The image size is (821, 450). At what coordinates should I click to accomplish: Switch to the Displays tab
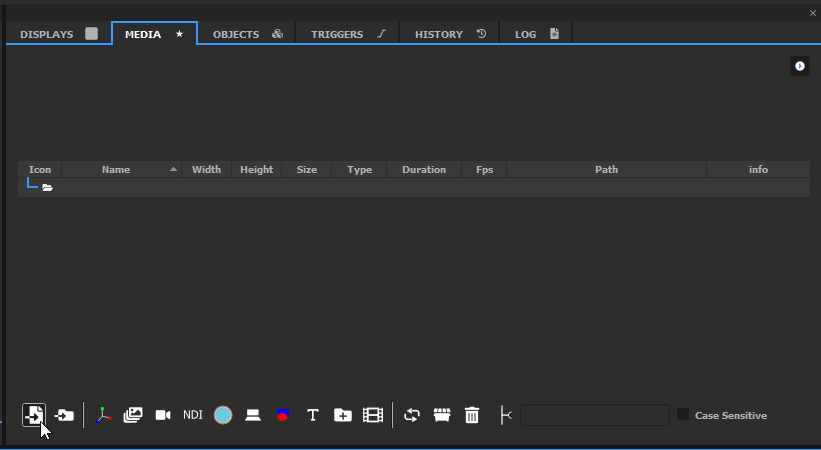point(58,34)
